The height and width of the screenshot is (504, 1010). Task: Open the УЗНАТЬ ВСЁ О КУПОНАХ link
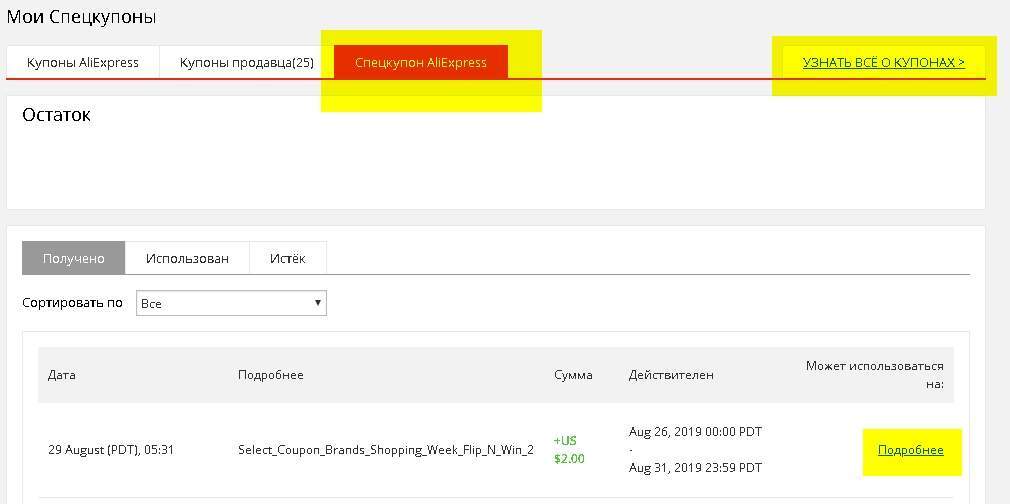coord(883,62)
